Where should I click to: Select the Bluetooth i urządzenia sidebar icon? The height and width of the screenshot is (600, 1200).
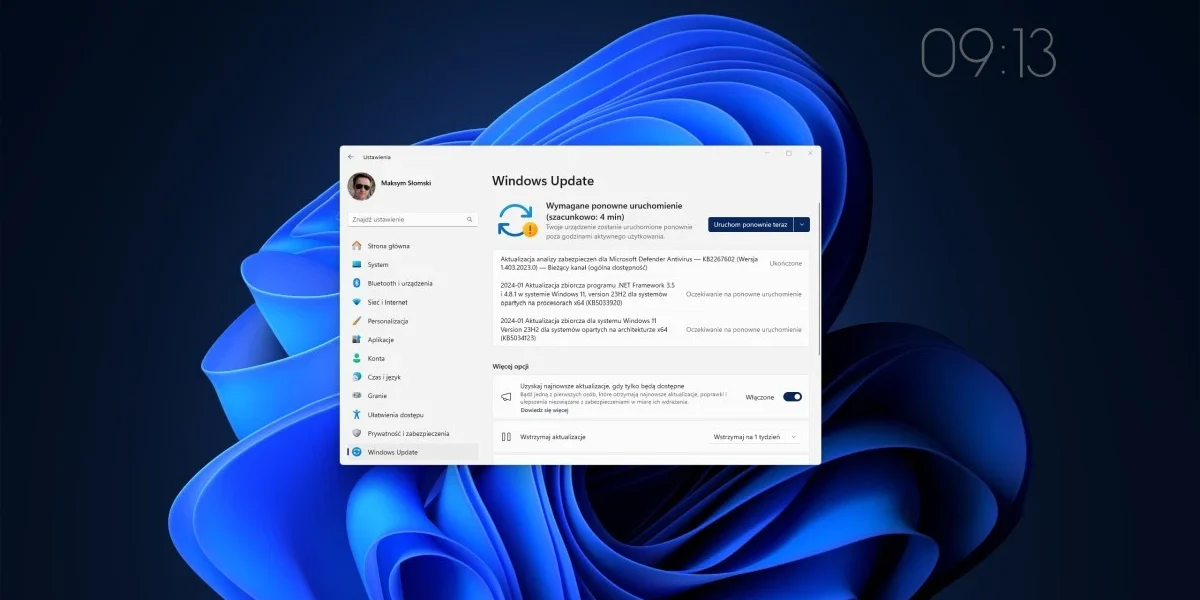coord(357,283)
